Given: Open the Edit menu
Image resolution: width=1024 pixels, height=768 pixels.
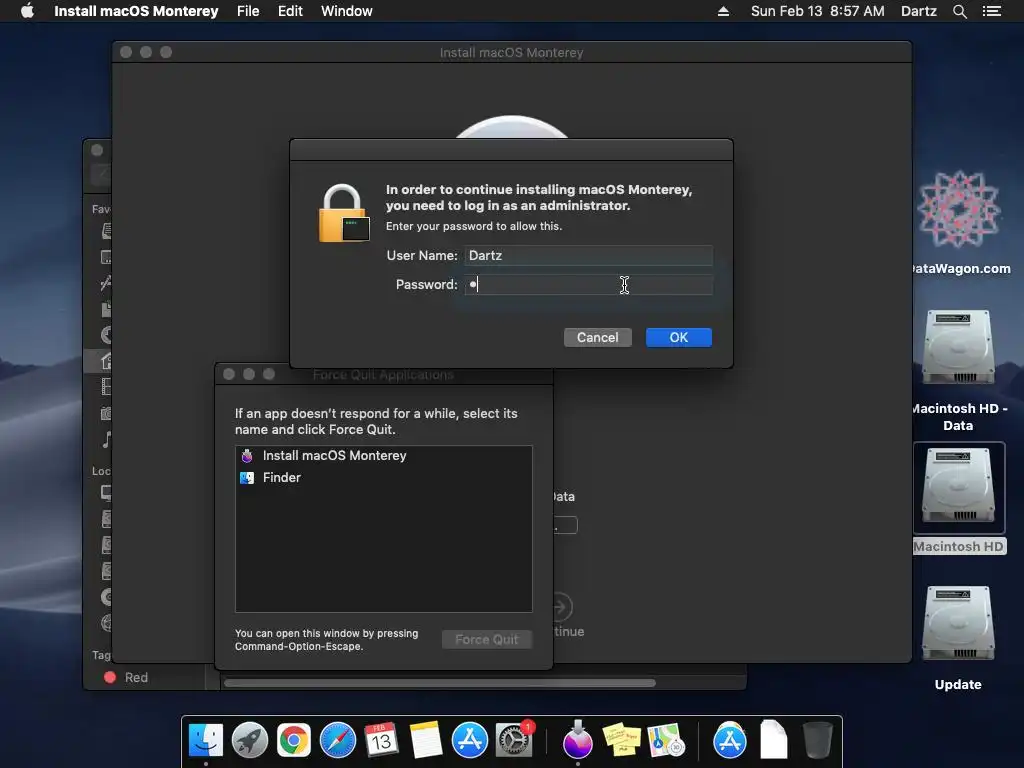Looking at the screenshot, I should tap(290, 11).
